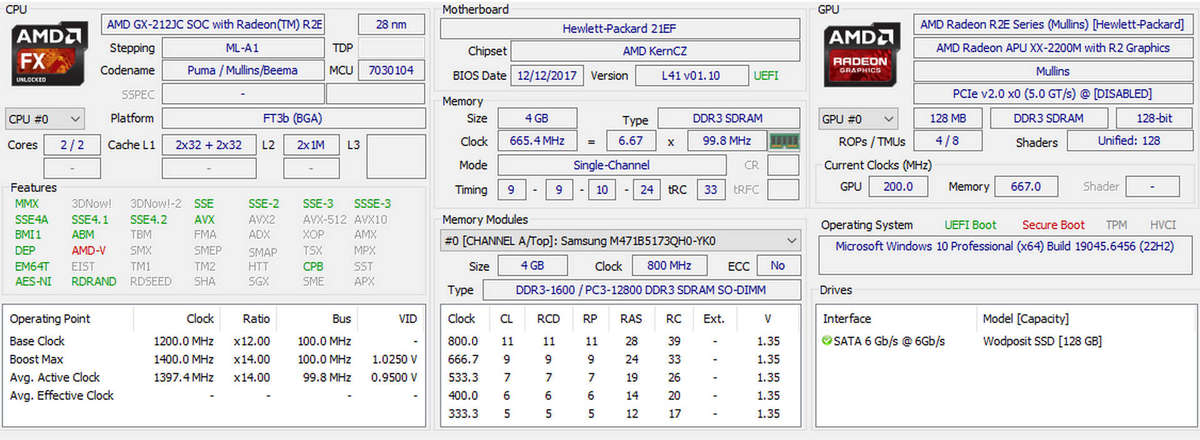Viewport: 1200px width, 440px height.
Task: Select the AMD GX-212JC SOC processor name field
Action: click(213, 24)
